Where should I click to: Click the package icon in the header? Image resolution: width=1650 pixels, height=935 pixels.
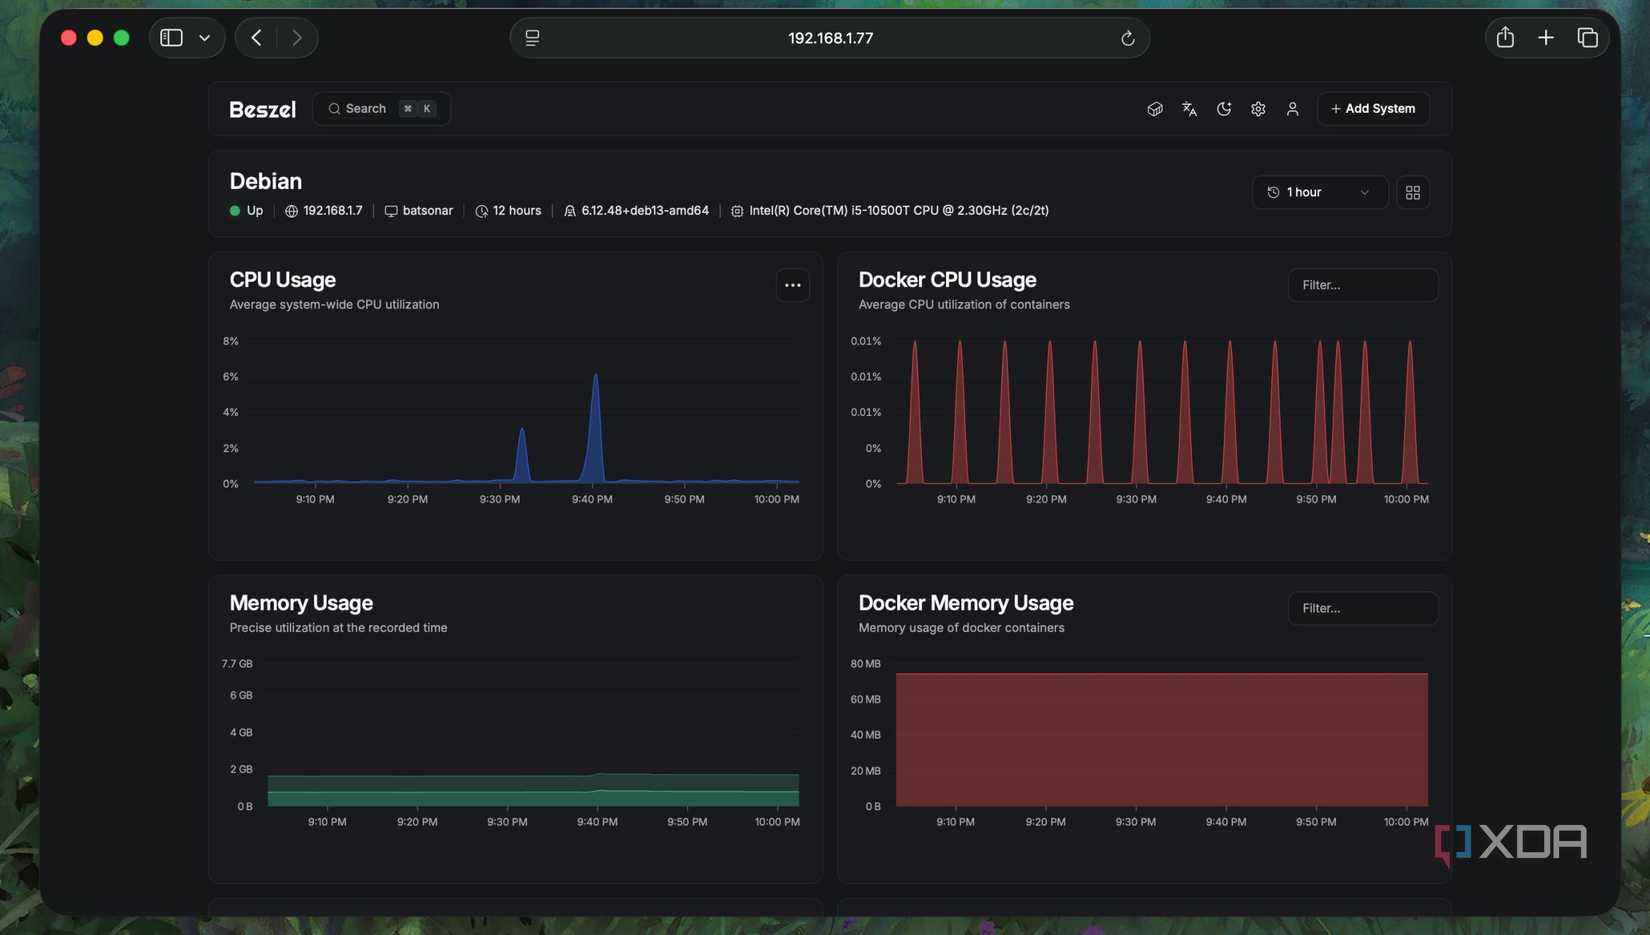point(1155,108)
